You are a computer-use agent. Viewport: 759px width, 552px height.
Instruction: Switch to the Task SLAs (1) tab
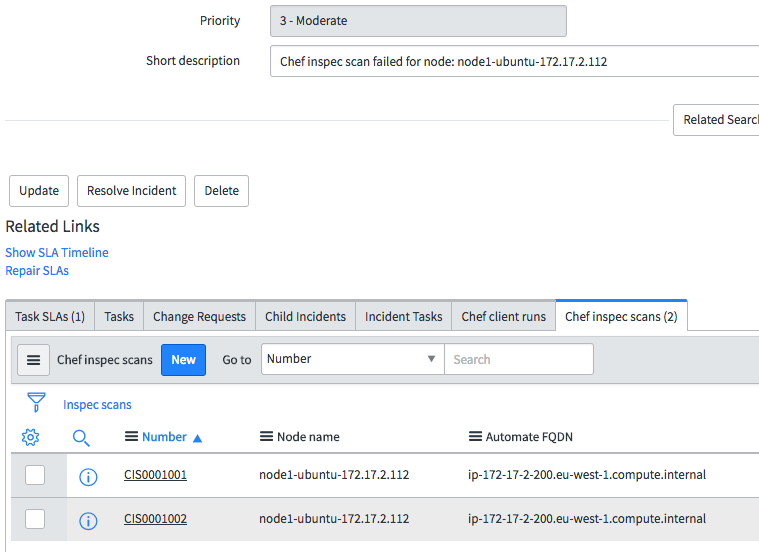[50, 316]
